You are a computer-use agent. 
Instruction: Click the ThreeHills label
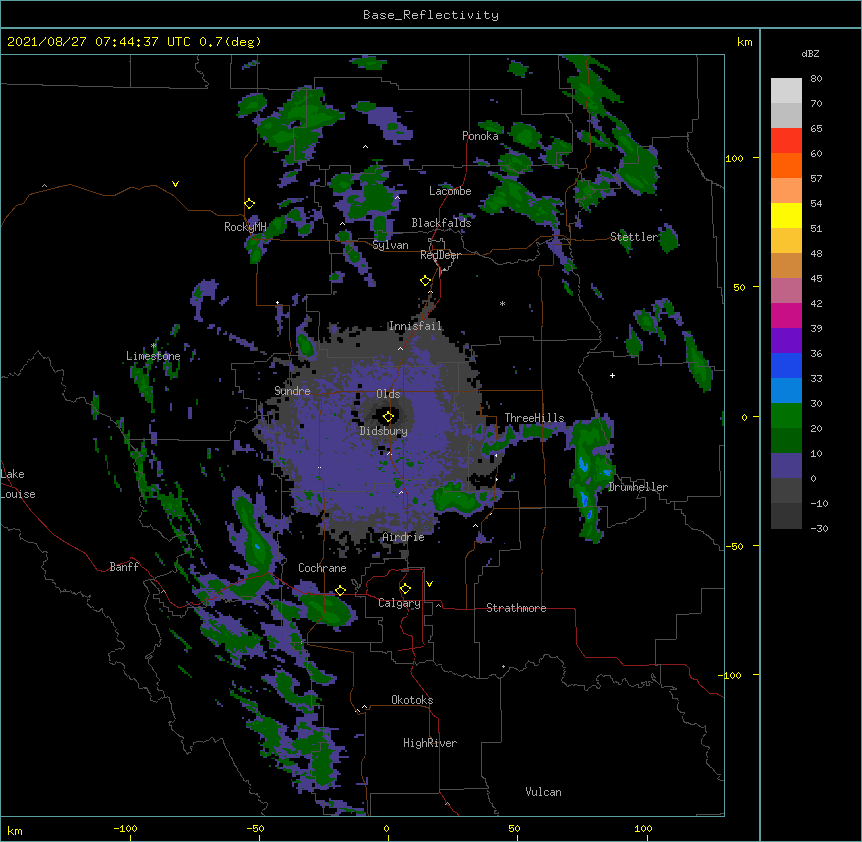click(x=534, y=418)
